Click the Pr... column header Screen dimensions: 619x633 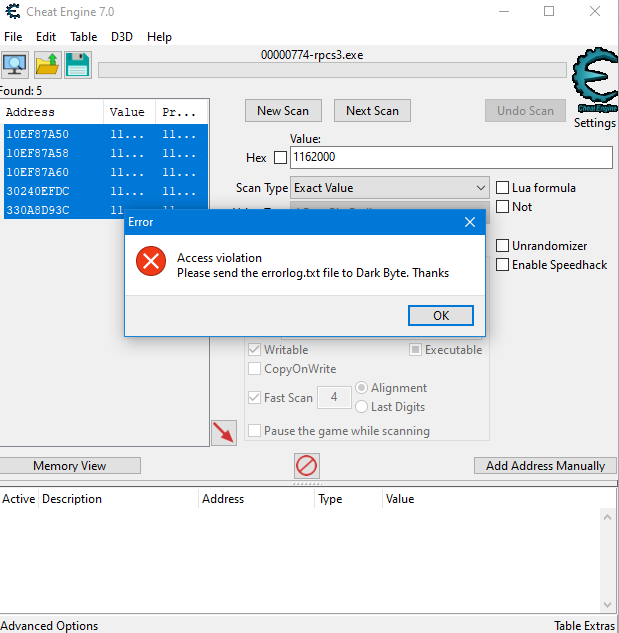click(182, 112)
